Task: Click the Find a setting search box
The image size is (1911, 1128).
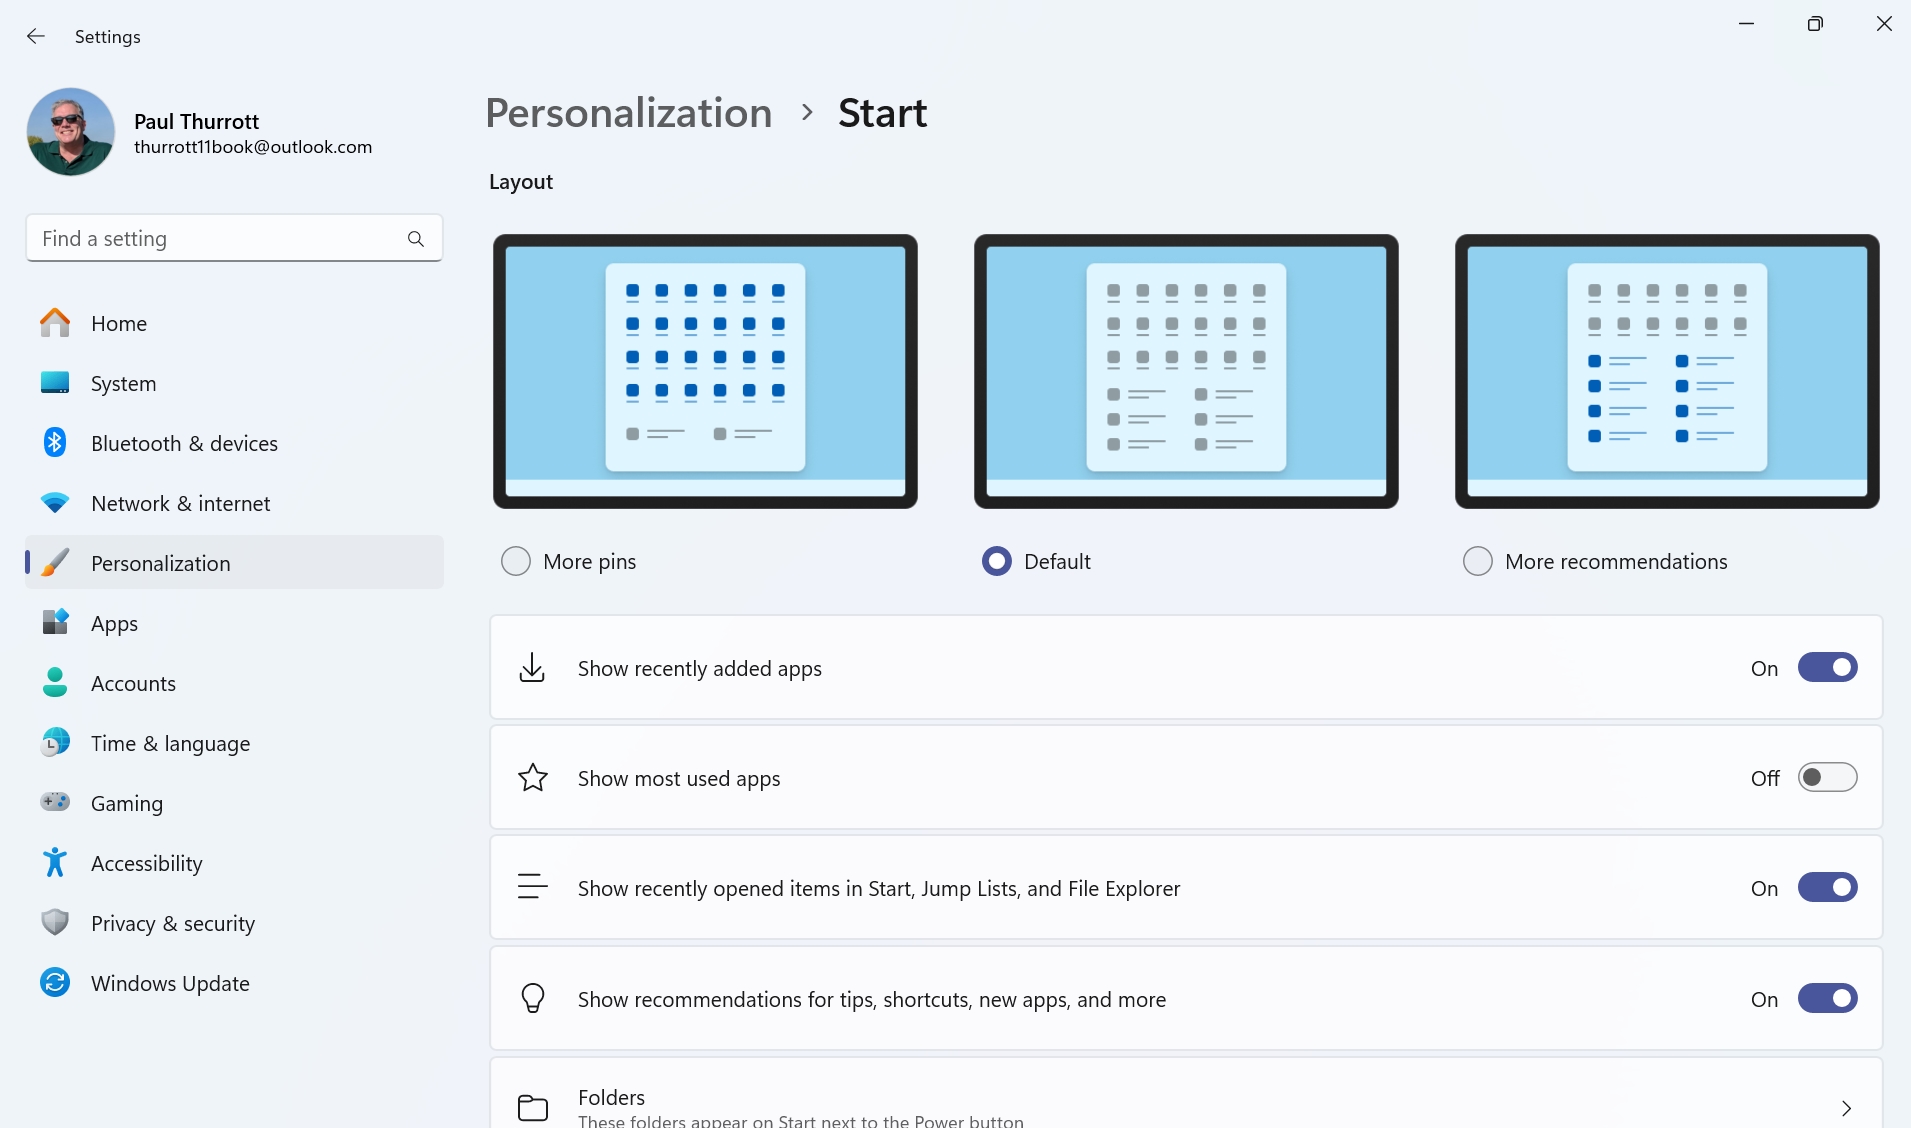Action: click(220, 239)
